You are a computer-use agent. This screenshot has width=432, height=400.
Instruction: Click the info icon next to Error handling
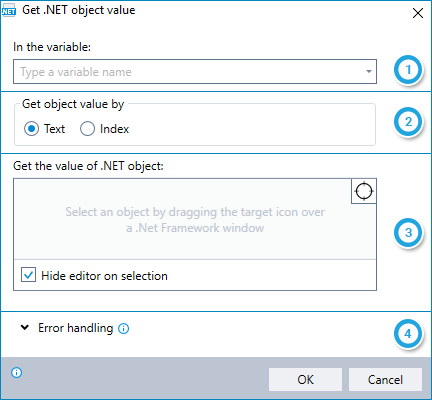click(x=124, y=329)
